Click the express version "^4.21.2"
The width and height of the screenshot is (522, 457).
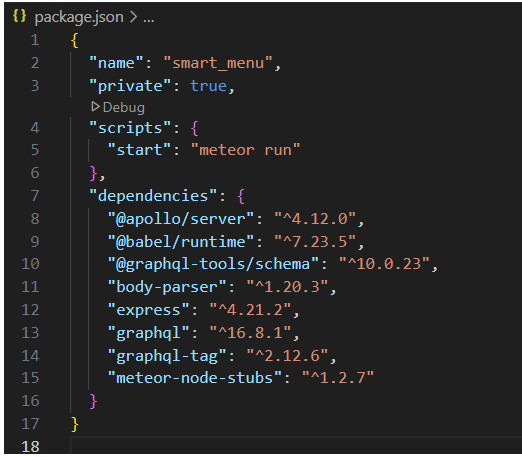tap(250, 310)
